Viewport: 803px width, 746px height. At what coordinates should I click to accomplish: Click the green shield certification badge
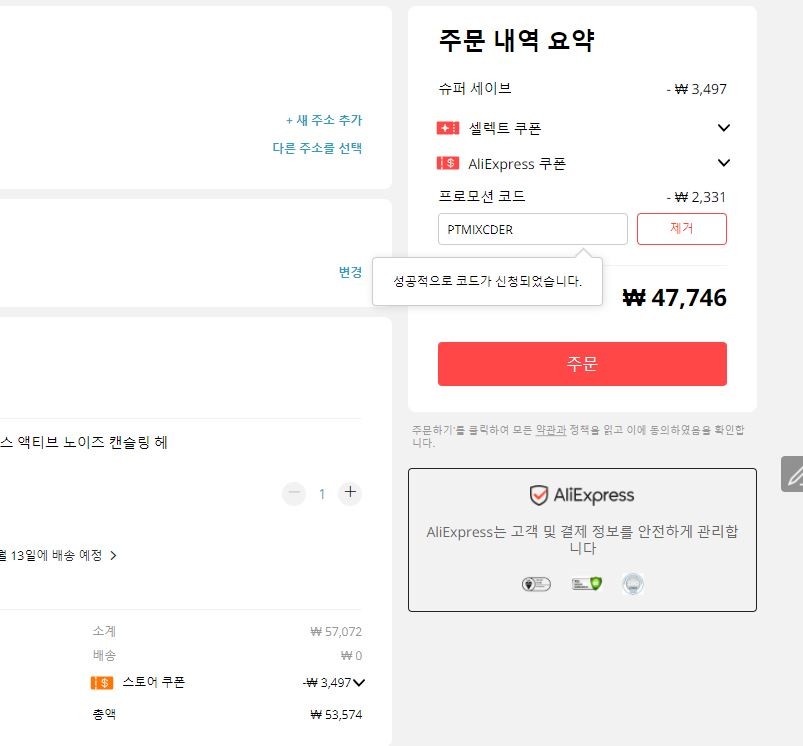[x=587, y=584]
